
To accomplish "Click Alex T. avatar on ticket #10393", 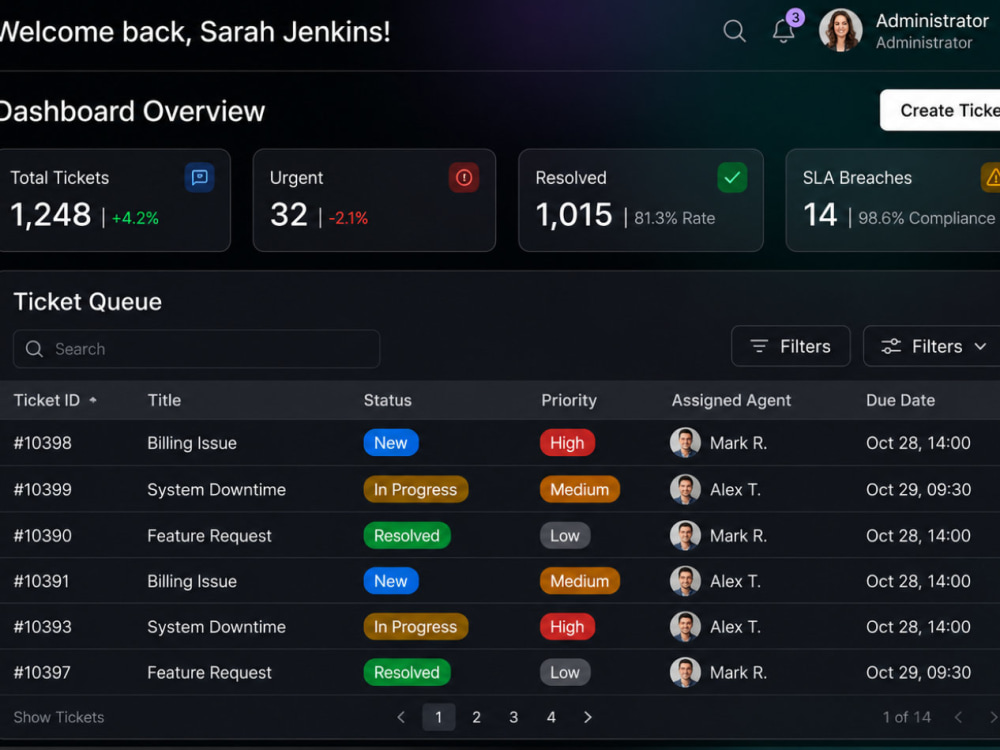I will click(686, 627).
